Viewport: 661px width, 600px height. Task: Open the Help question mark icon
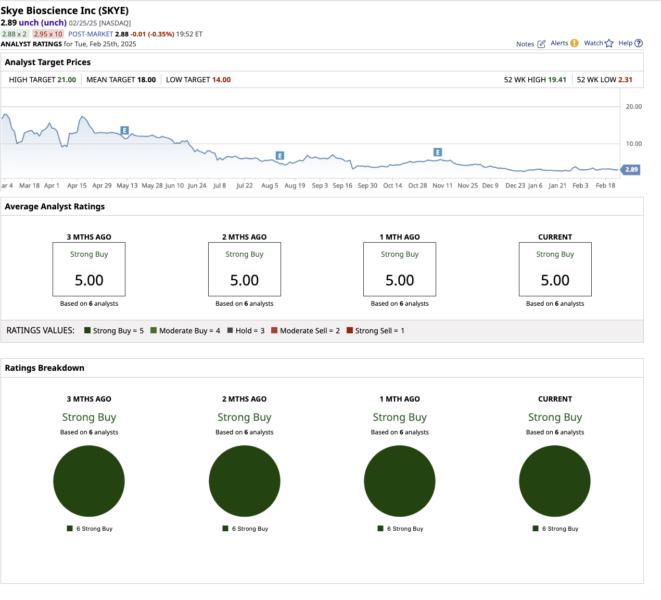(x=639, y=43)
